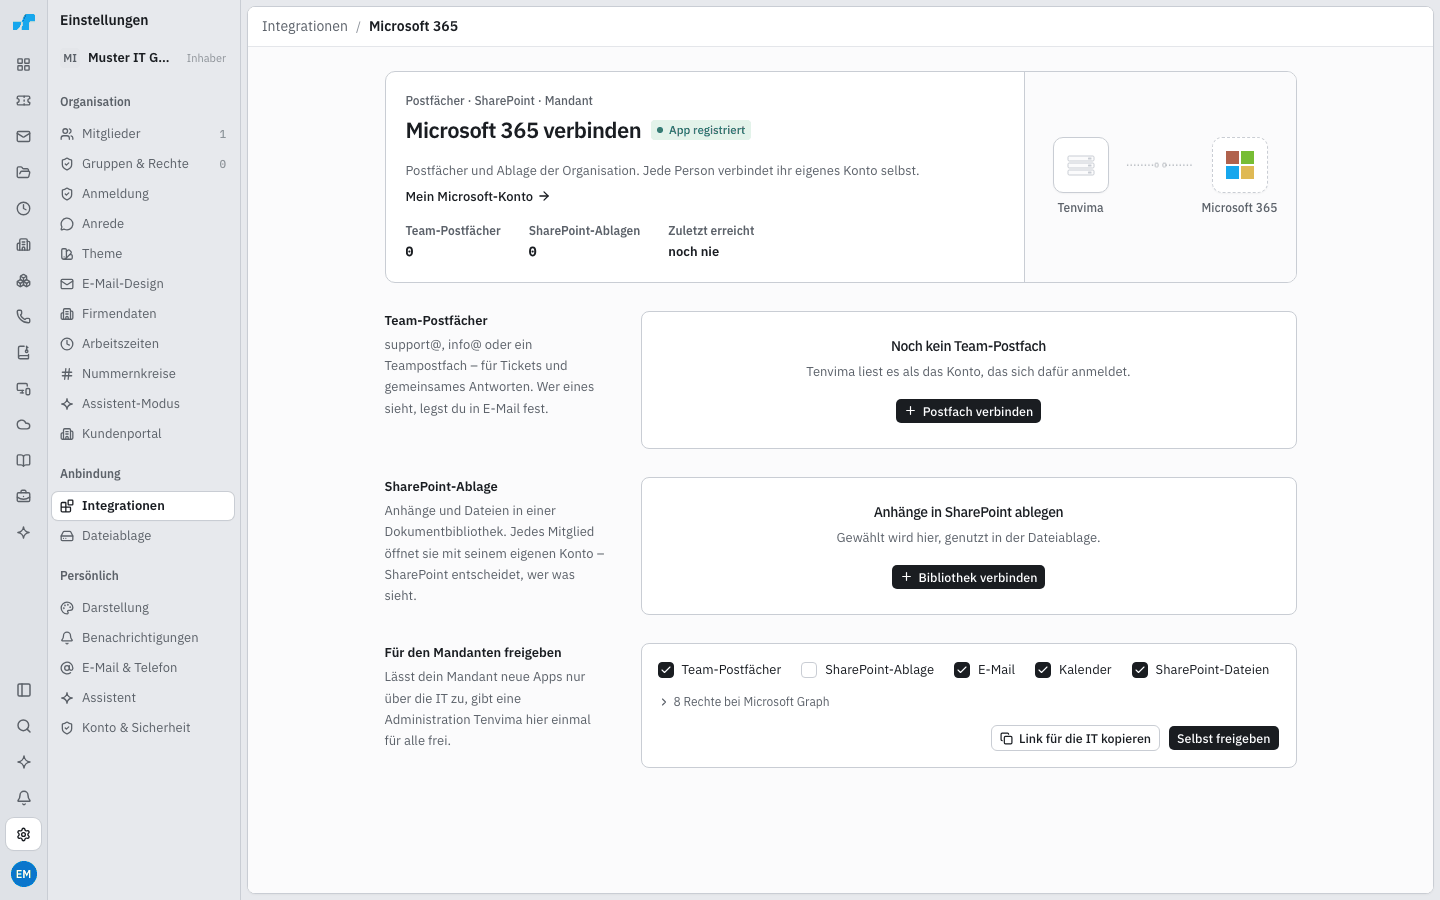The height and width of the screenshot is (900, 1440).
Task: Check the SharePoint-Ablage checkbox
Action: pos(809,670)
